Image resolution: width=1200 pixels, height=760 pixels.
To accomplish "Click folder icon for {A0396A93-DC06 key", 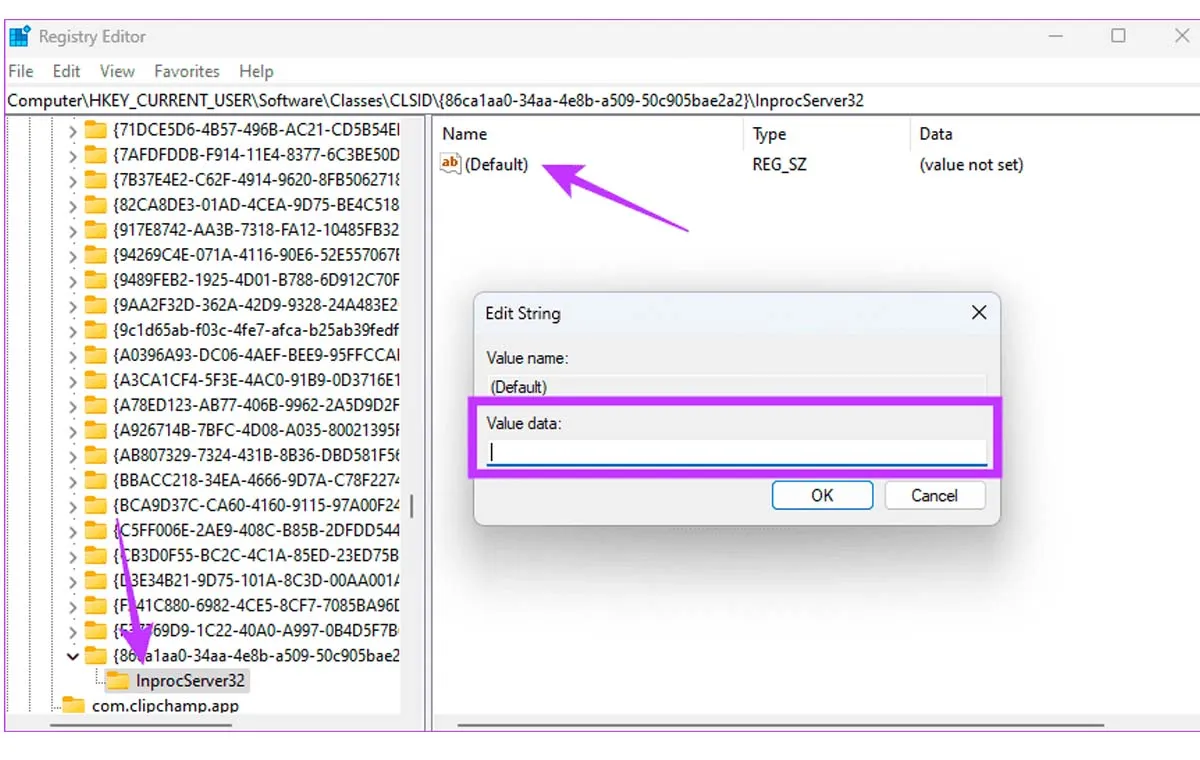I will [x=96, y=355].
